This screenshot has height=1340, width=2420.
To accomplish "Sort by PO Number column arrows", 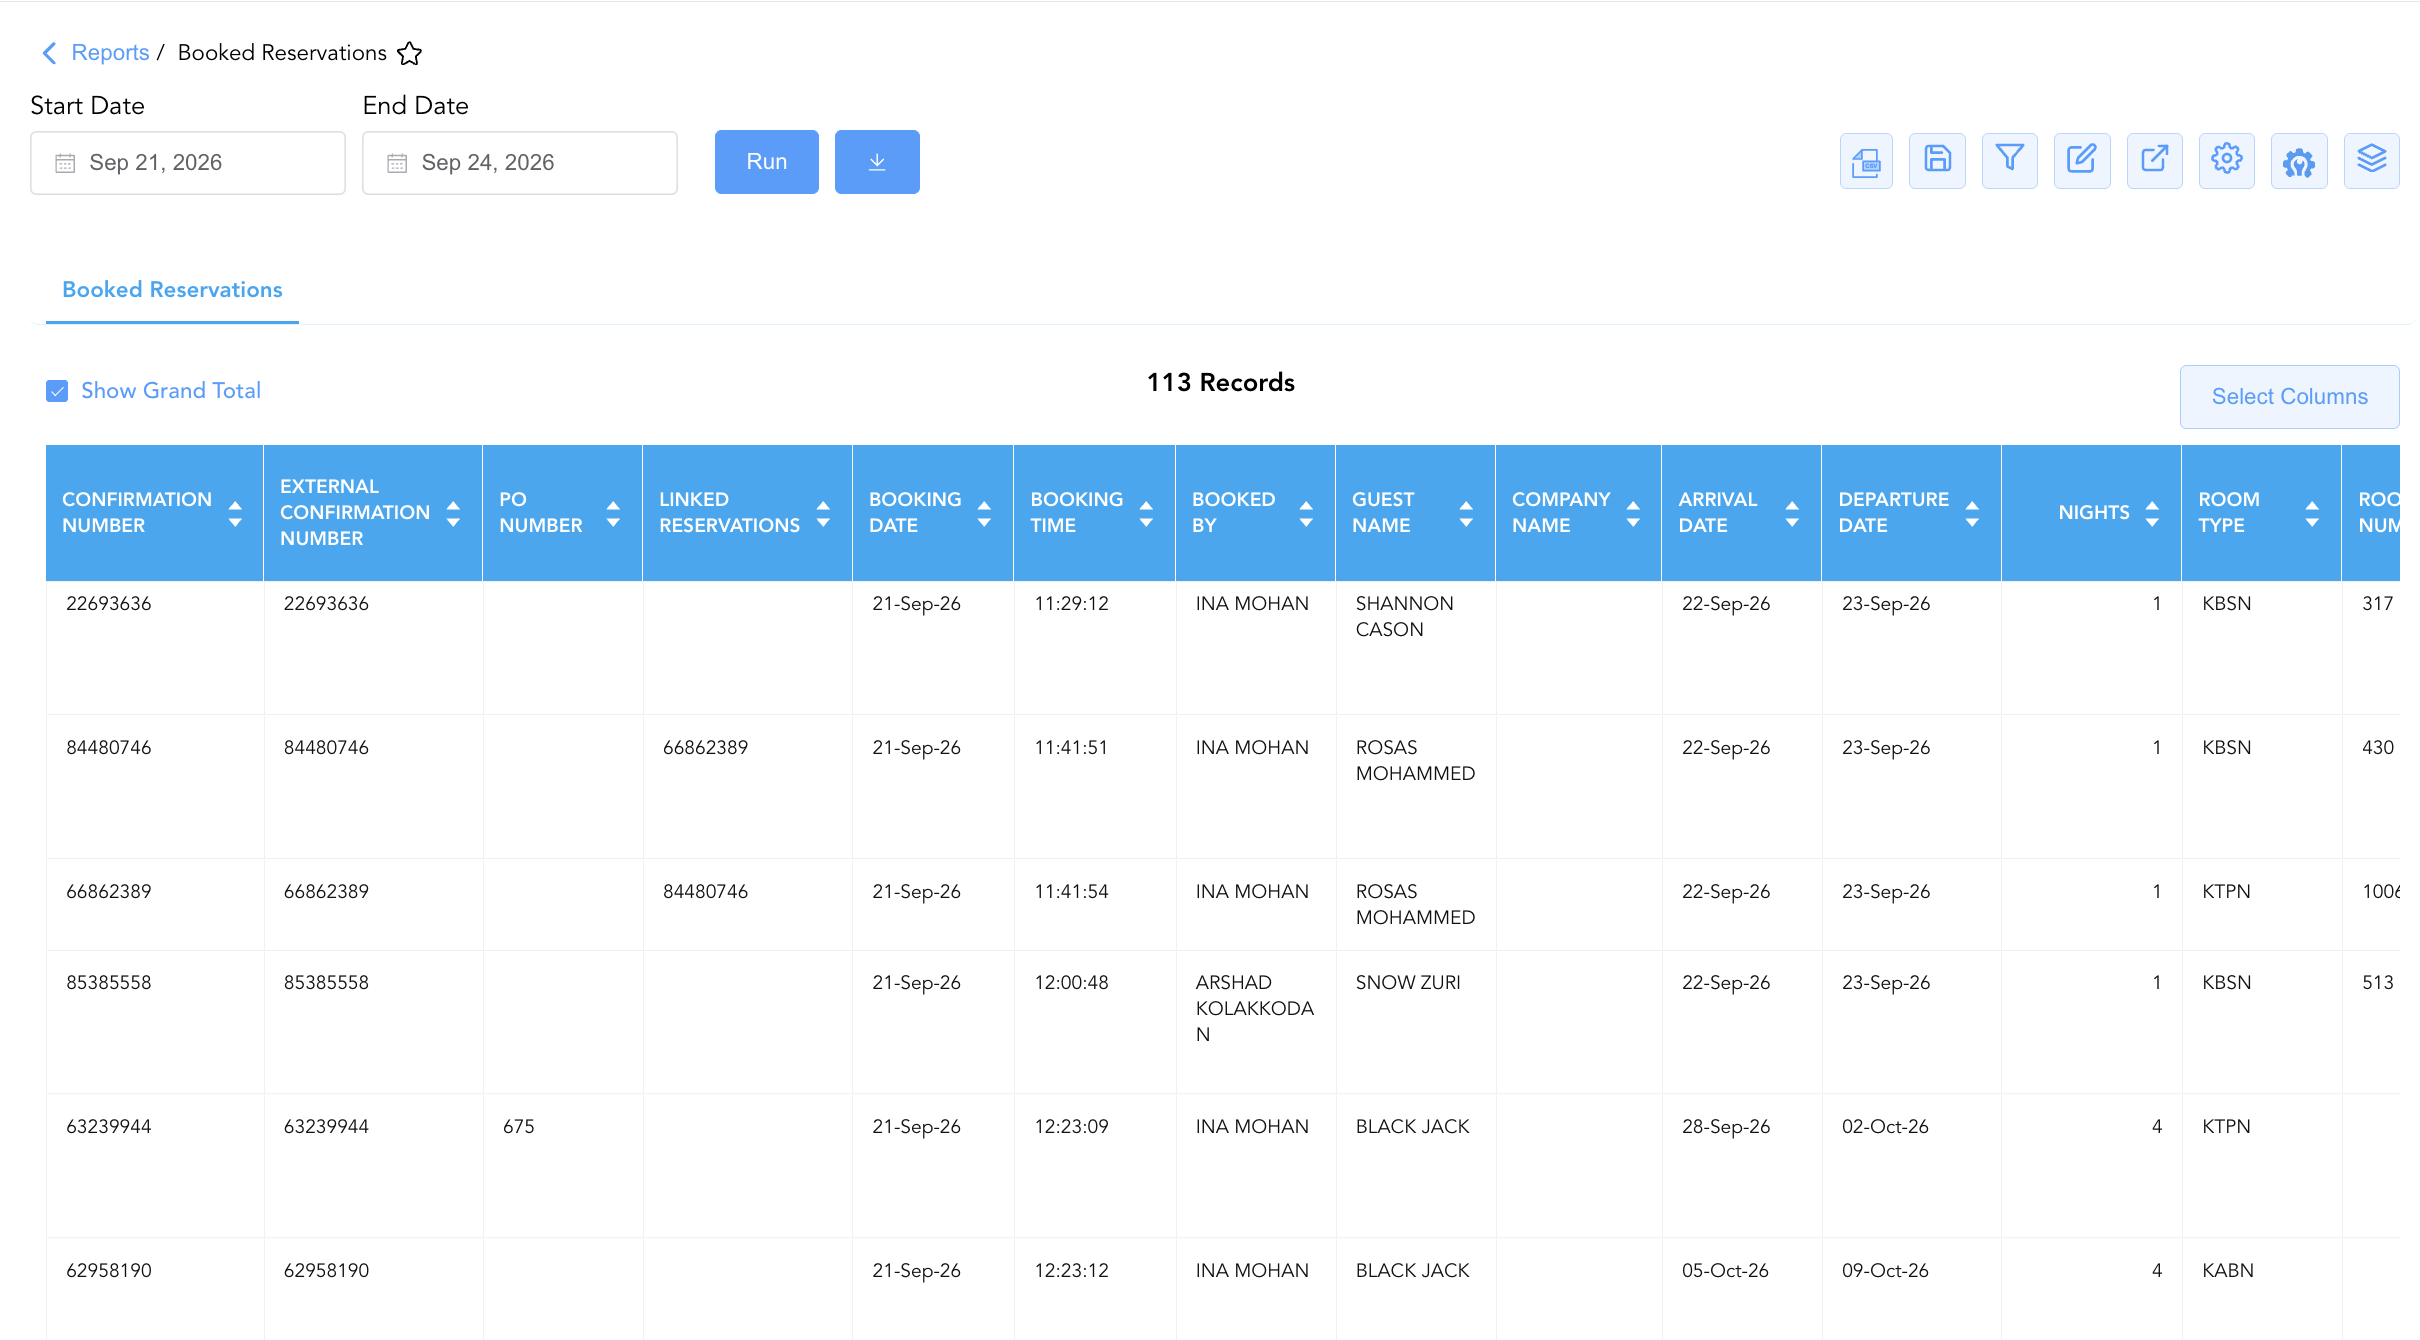I will coord(613,514).
